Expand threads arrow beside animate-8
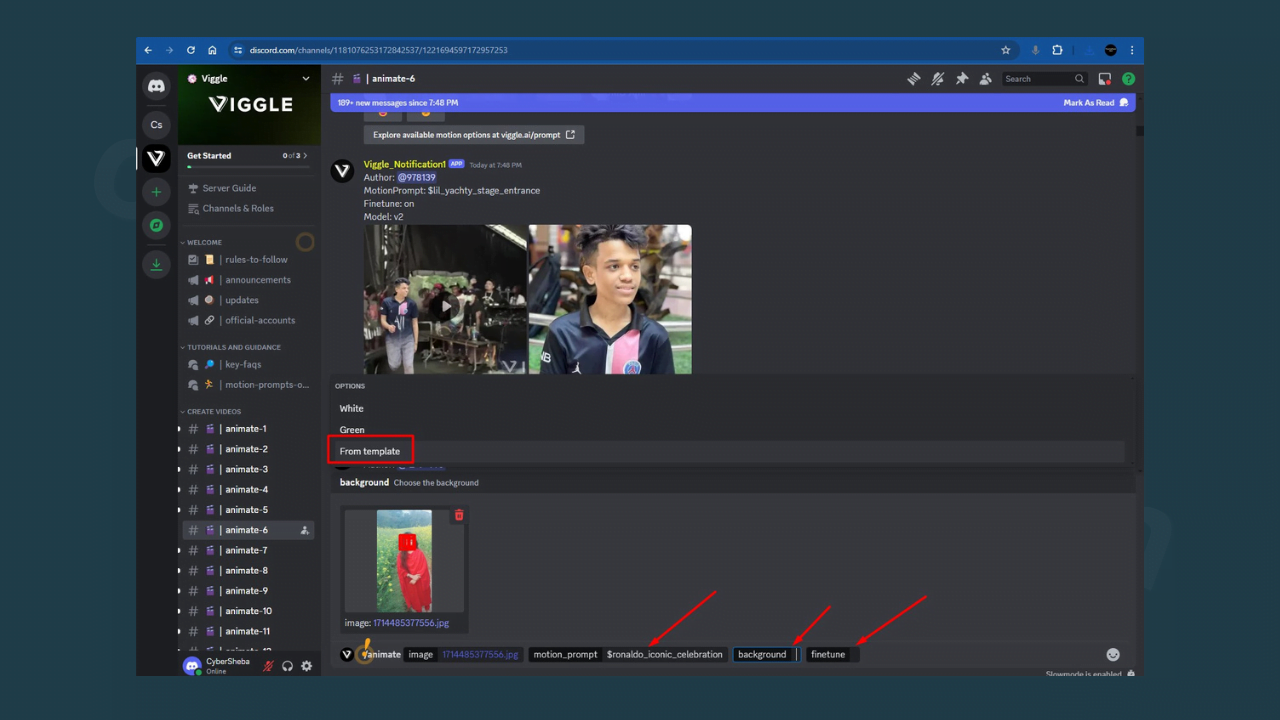The image size is (1280, 720). [180, 570]
